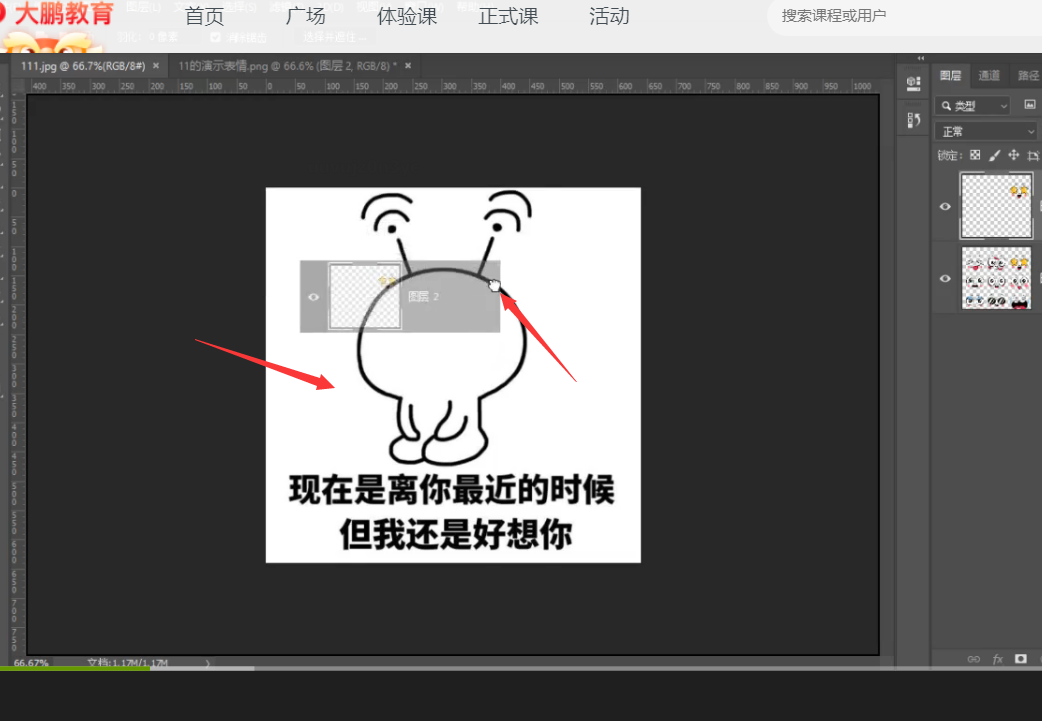The width and height of the screenshot is (1042, 723).
Task: Click the 大鹏教育 logo
Action: [58, 15]
